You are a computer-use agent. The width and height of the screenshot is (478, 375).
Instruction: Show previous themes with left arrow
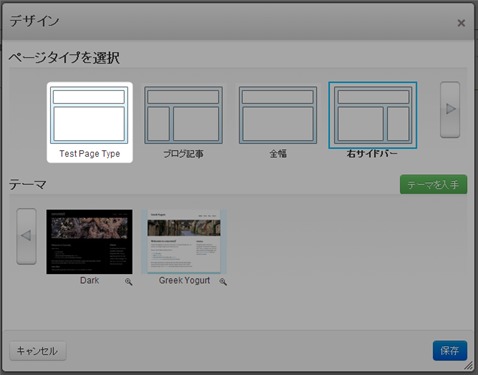pyautogui.click(x=26, y=236)
